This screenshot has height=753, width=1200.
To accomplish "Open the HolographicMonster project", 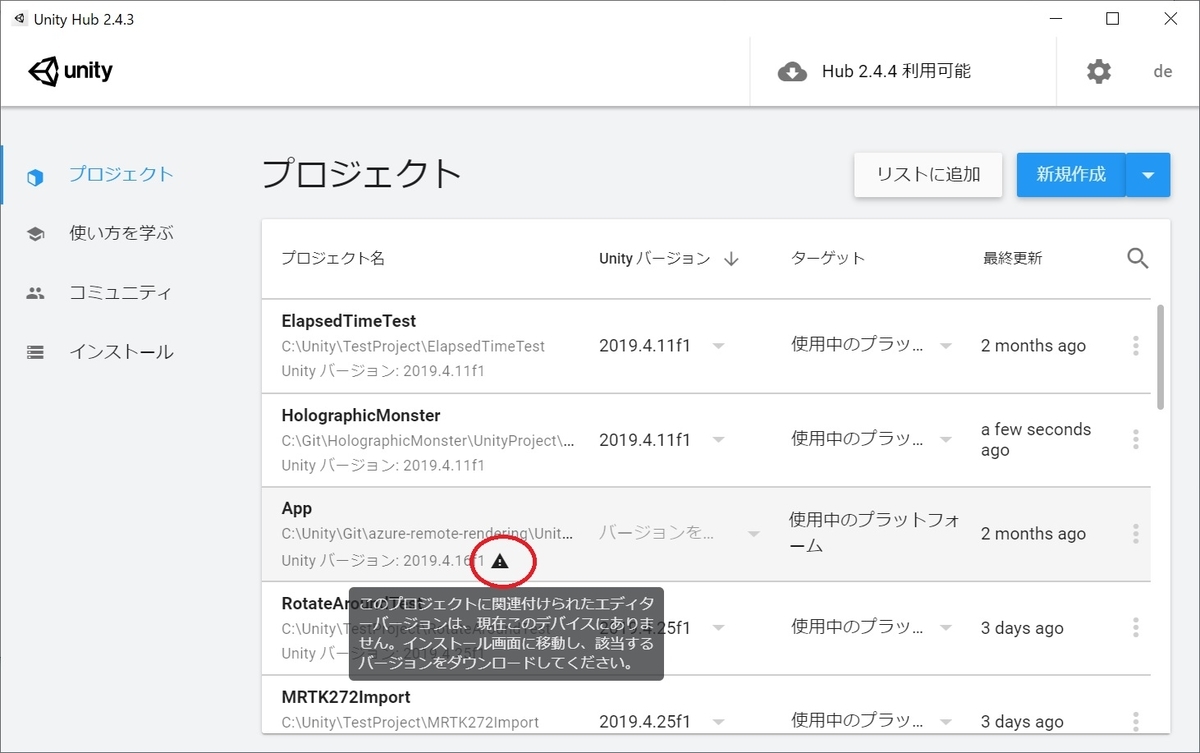I will (361, 415).
